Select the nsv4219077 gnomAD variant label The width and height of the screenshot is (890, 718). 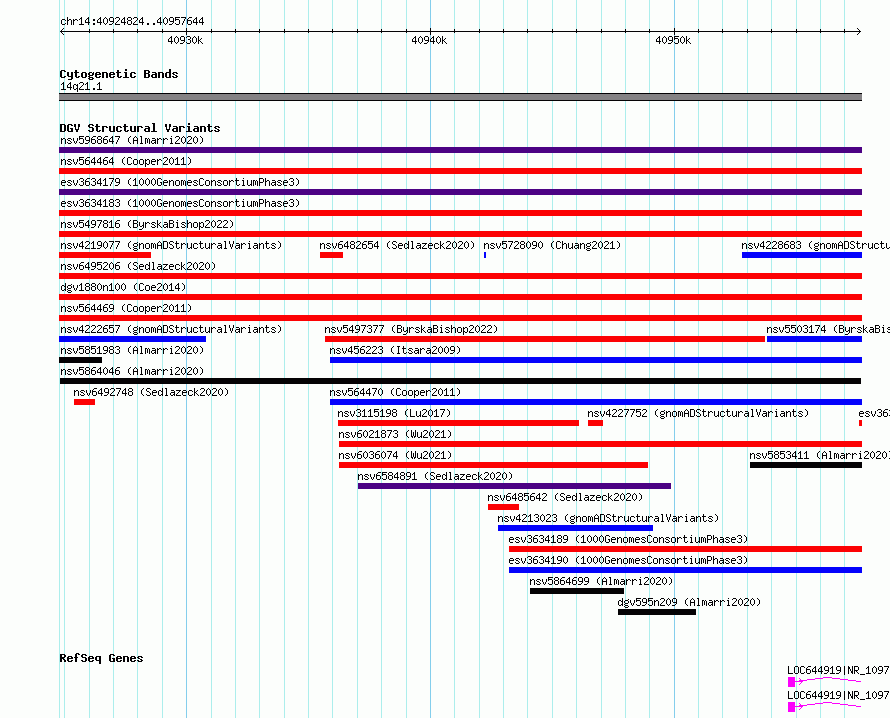coord(171,245)
